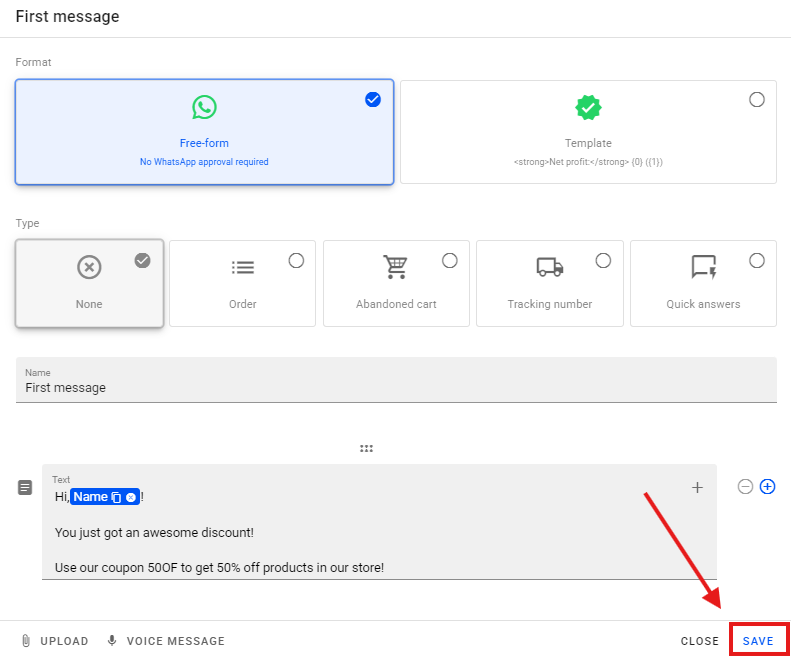
Task: Click the UPLOAD attachment button
Action: [x=55, y=641]
